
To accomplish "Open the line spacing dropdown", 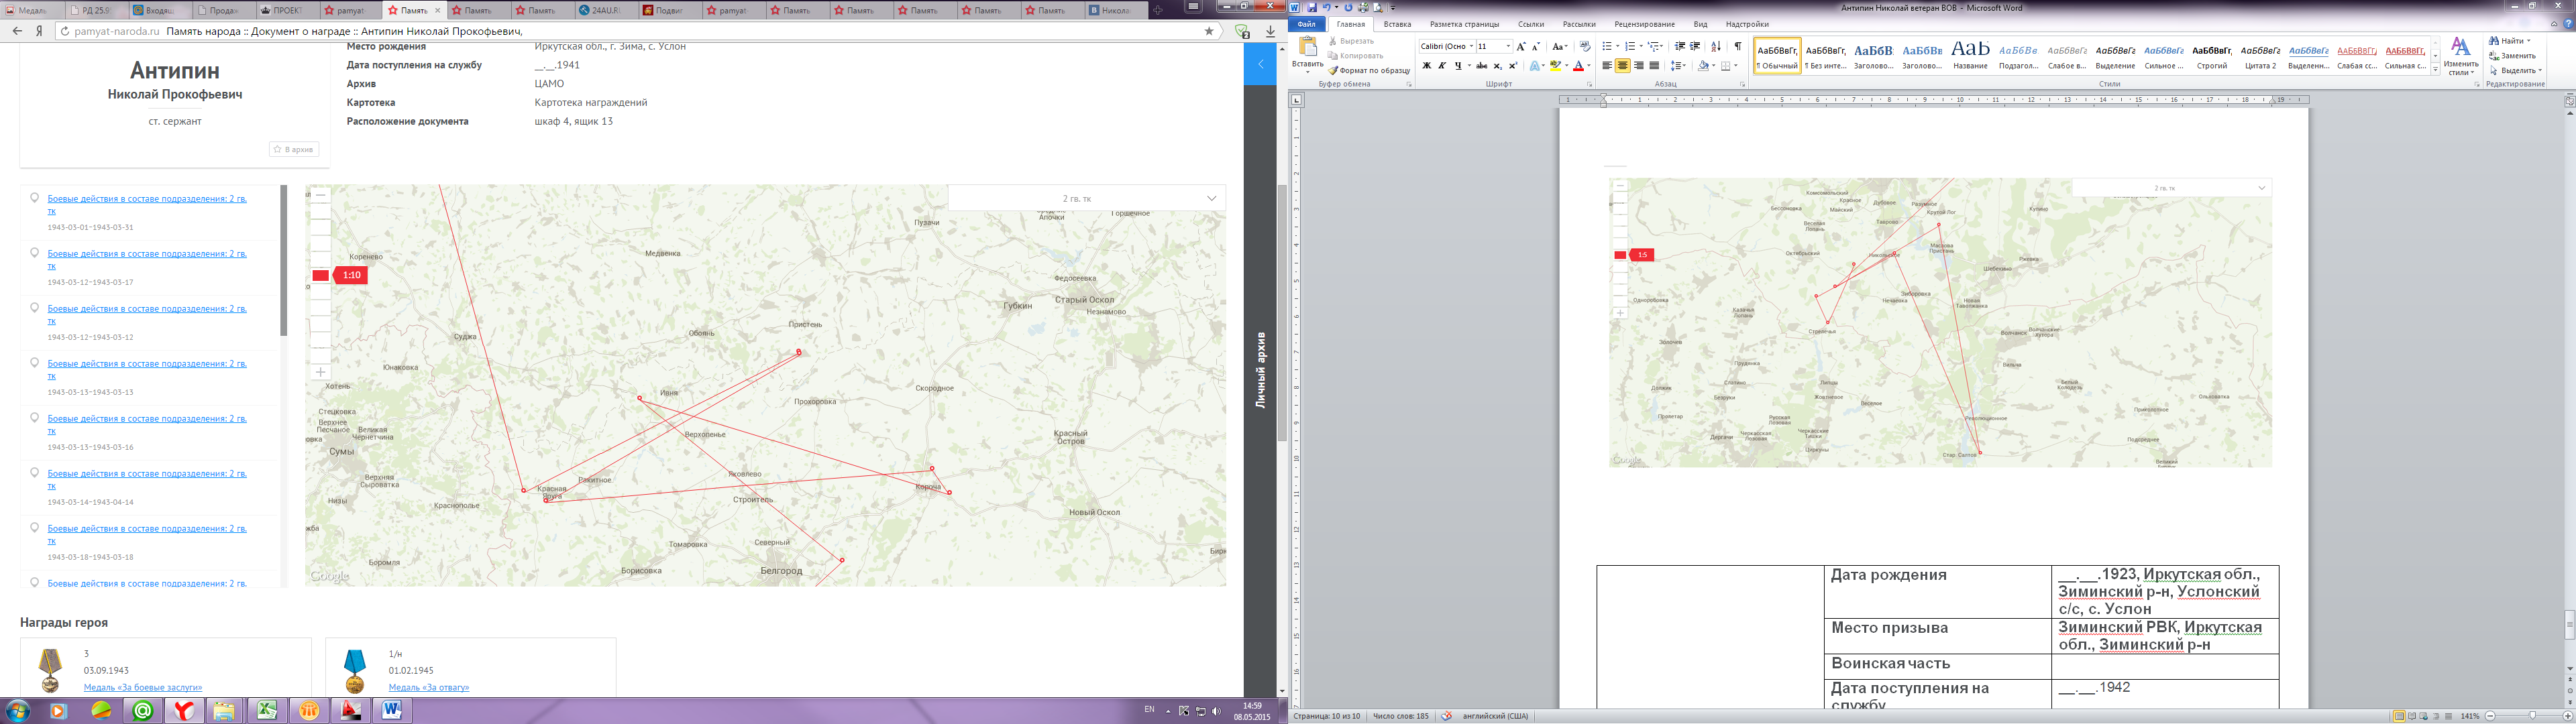I will [x=1679, y=65].
